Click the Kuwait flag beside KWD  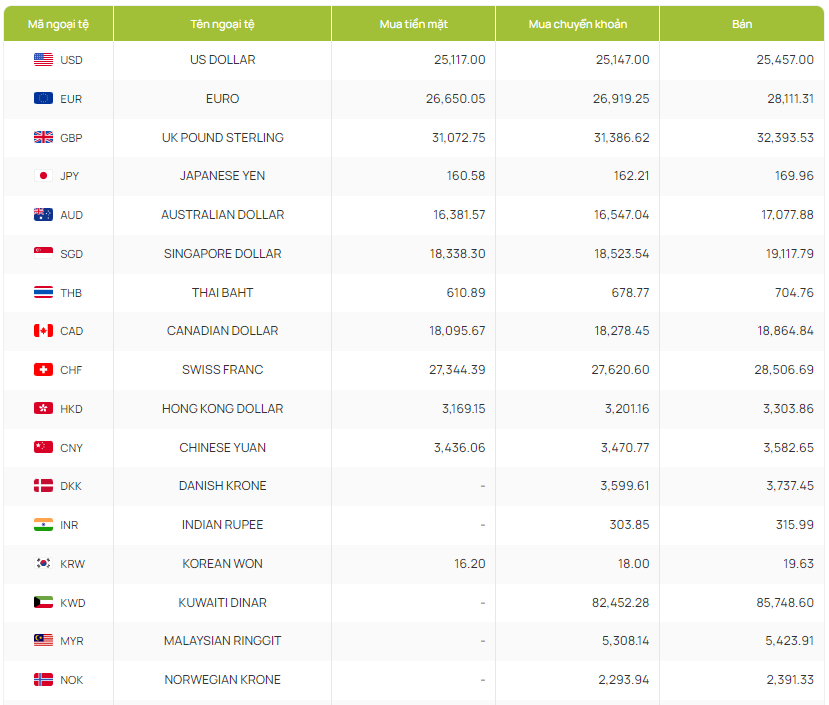coord(43,603)
